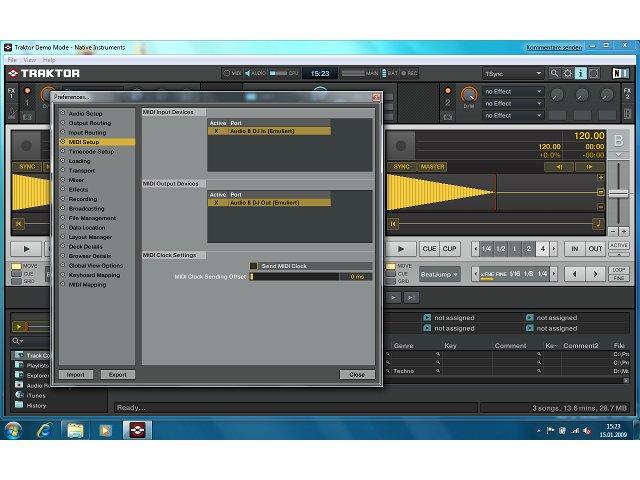The width and height of the screenshot is (640, 480).
Task: Click deck A skip-to-start icon in stripe
Action: [18, 224]
